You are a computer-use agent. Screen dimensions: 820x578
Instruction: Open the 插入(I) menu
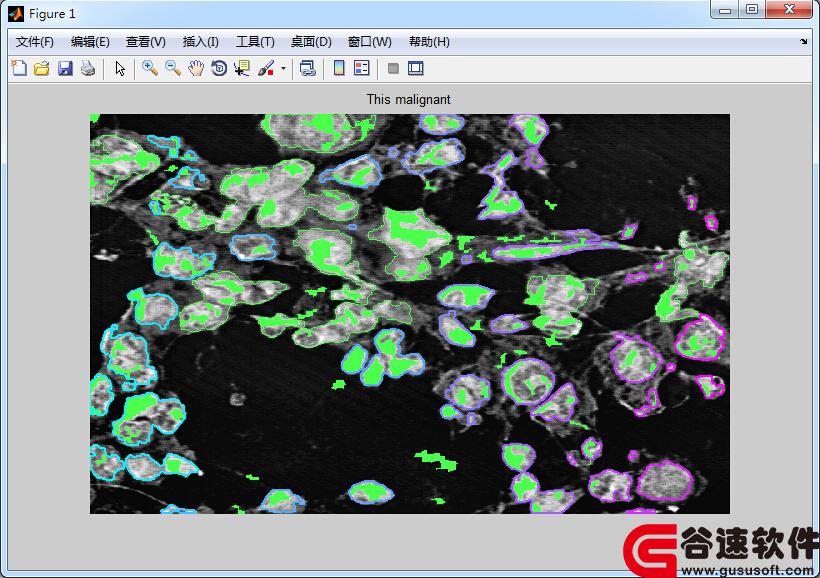(x=201, y=42)
